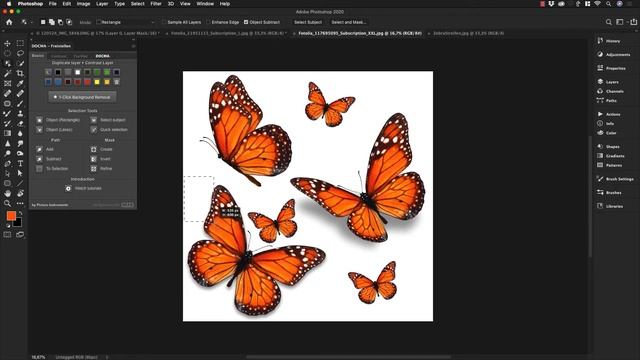Open the History panel
640x360 pixels.
(609, 41)
